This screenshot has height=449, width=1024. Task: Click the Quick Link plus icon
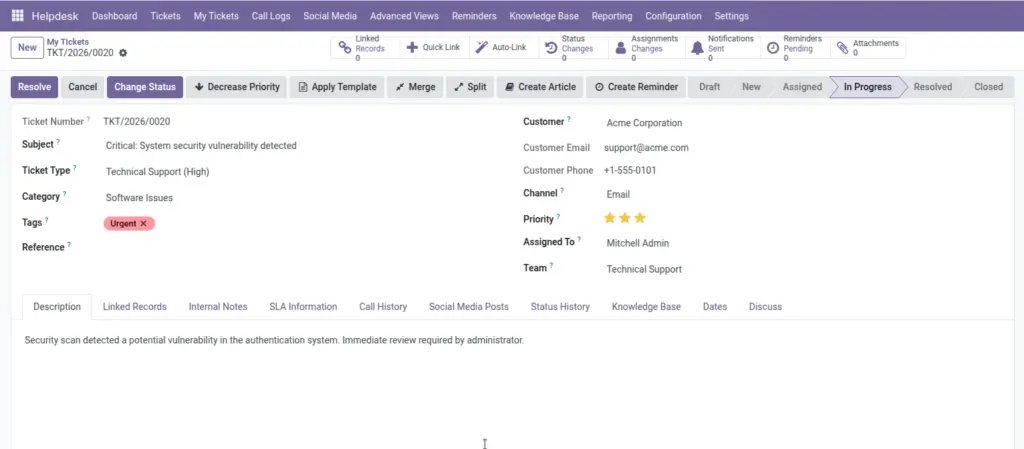412,48
